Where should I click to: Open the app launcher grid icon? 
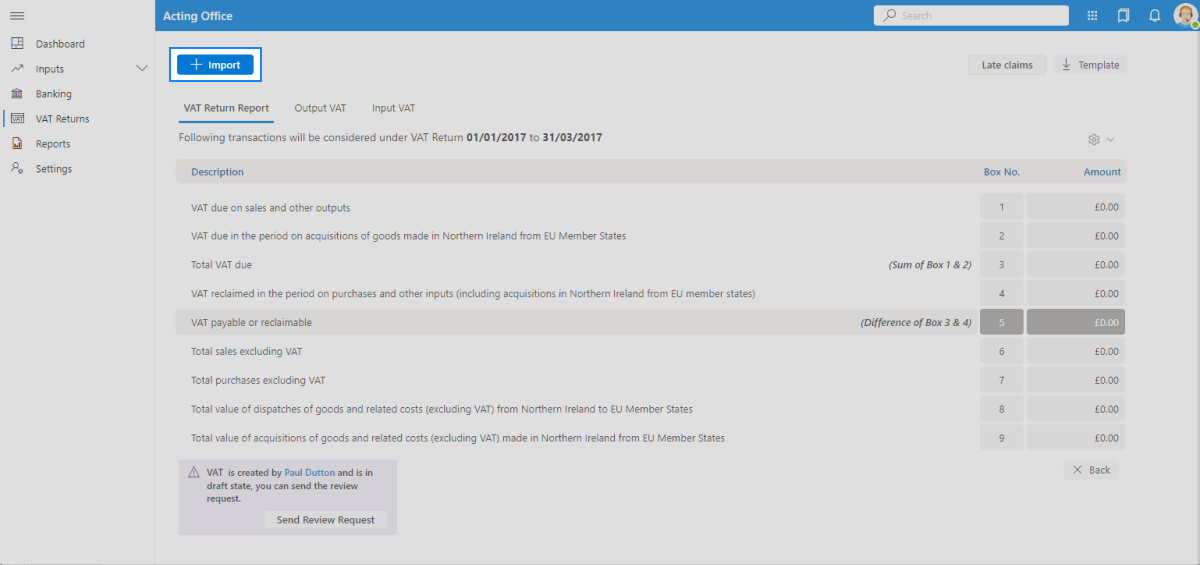[x=1092, y=16]
